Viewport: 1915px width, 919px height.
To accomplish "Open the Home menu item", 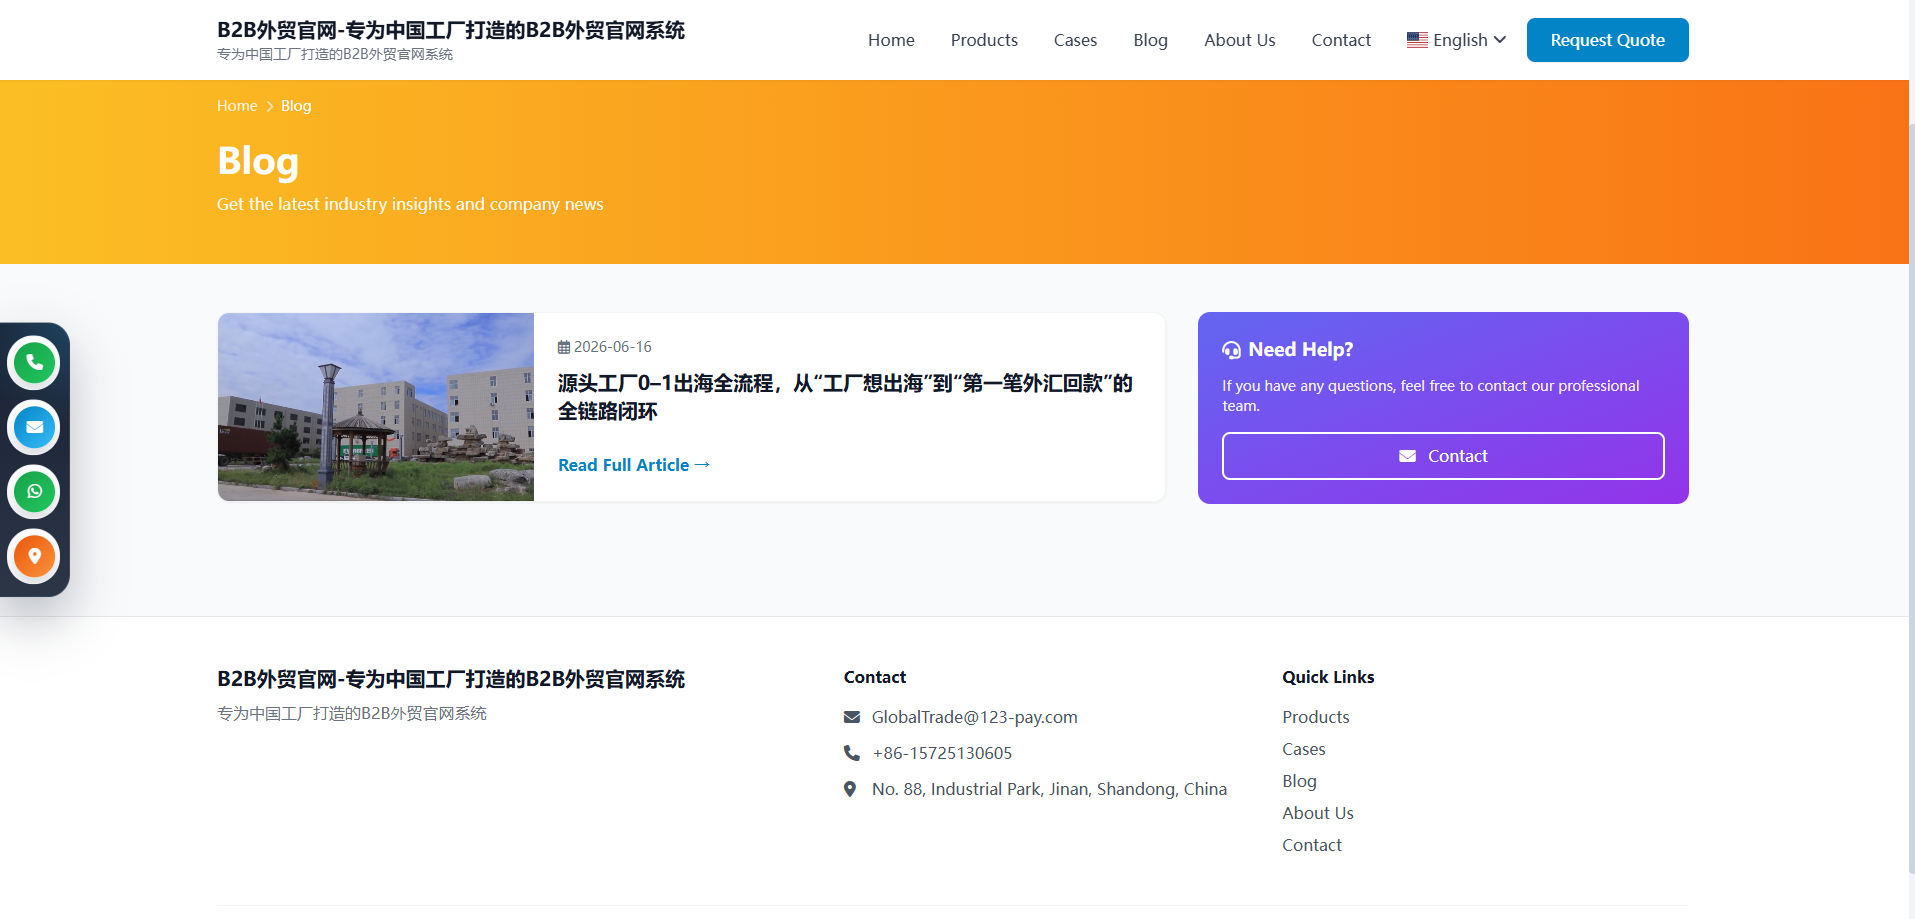I will 891,40.
